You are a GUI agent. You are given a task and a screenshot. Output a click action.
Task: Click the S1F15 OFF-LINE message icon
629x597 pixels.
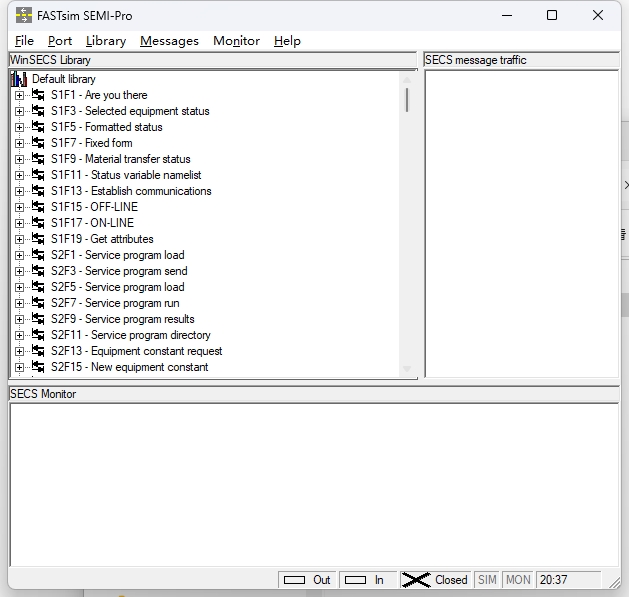point(38,207)
